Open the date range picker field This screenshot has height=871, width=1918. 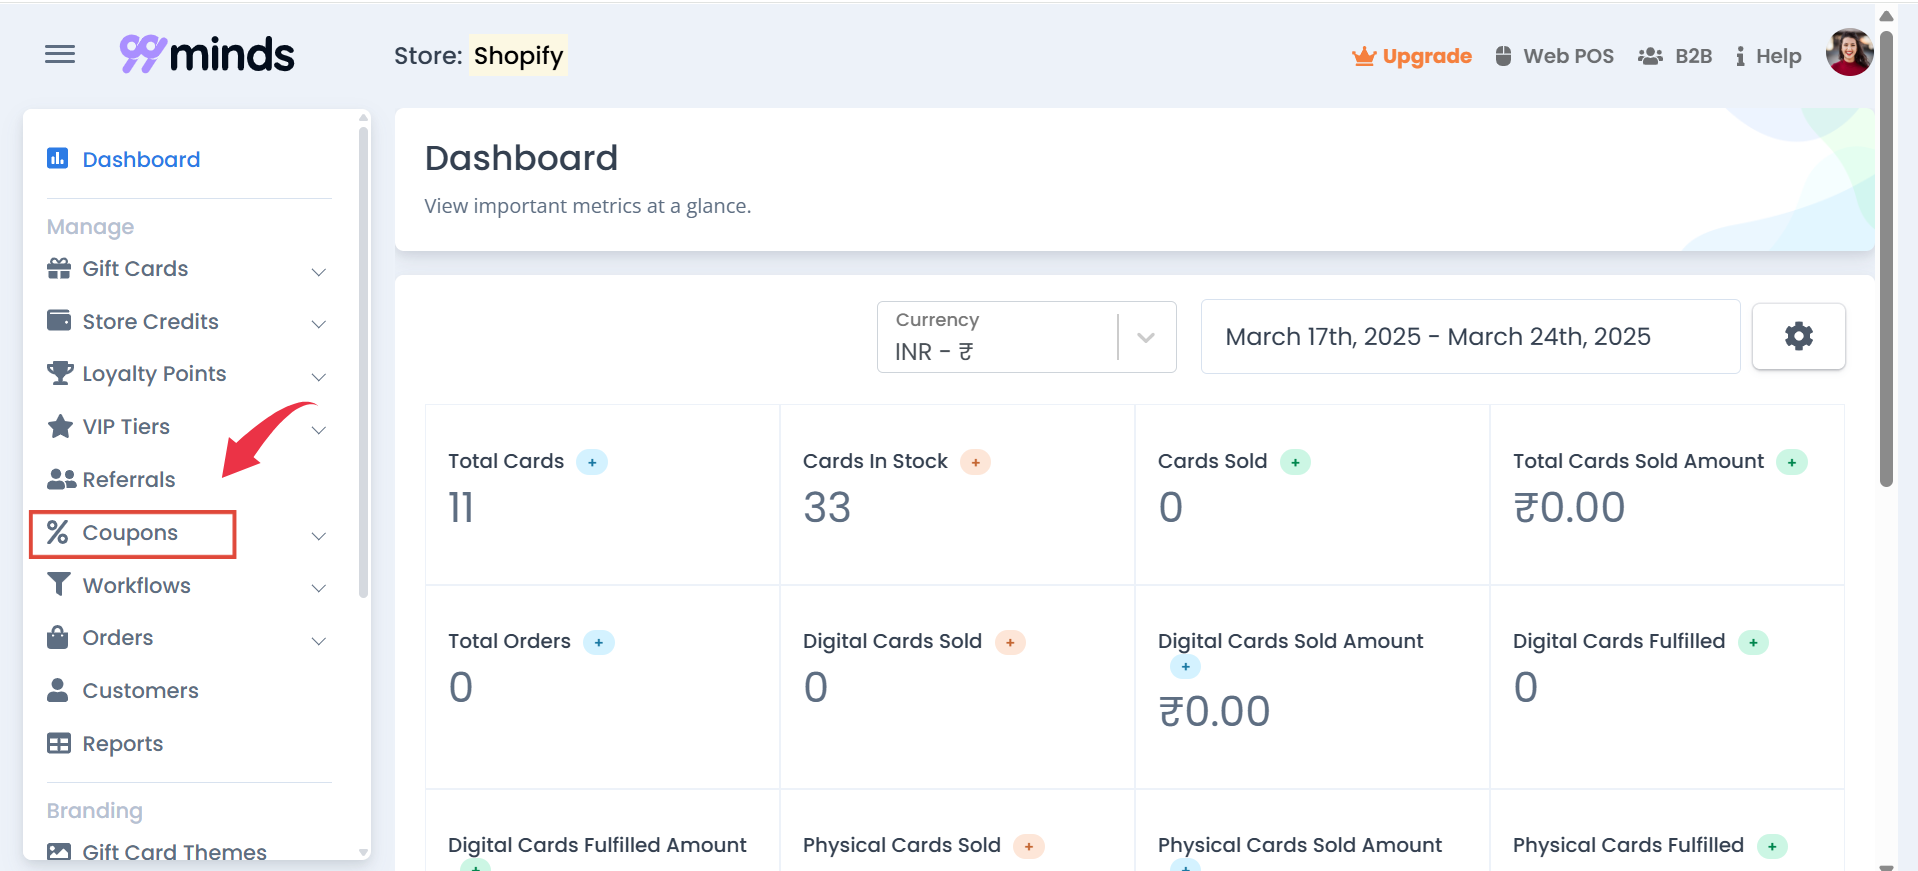[1470, 337]
